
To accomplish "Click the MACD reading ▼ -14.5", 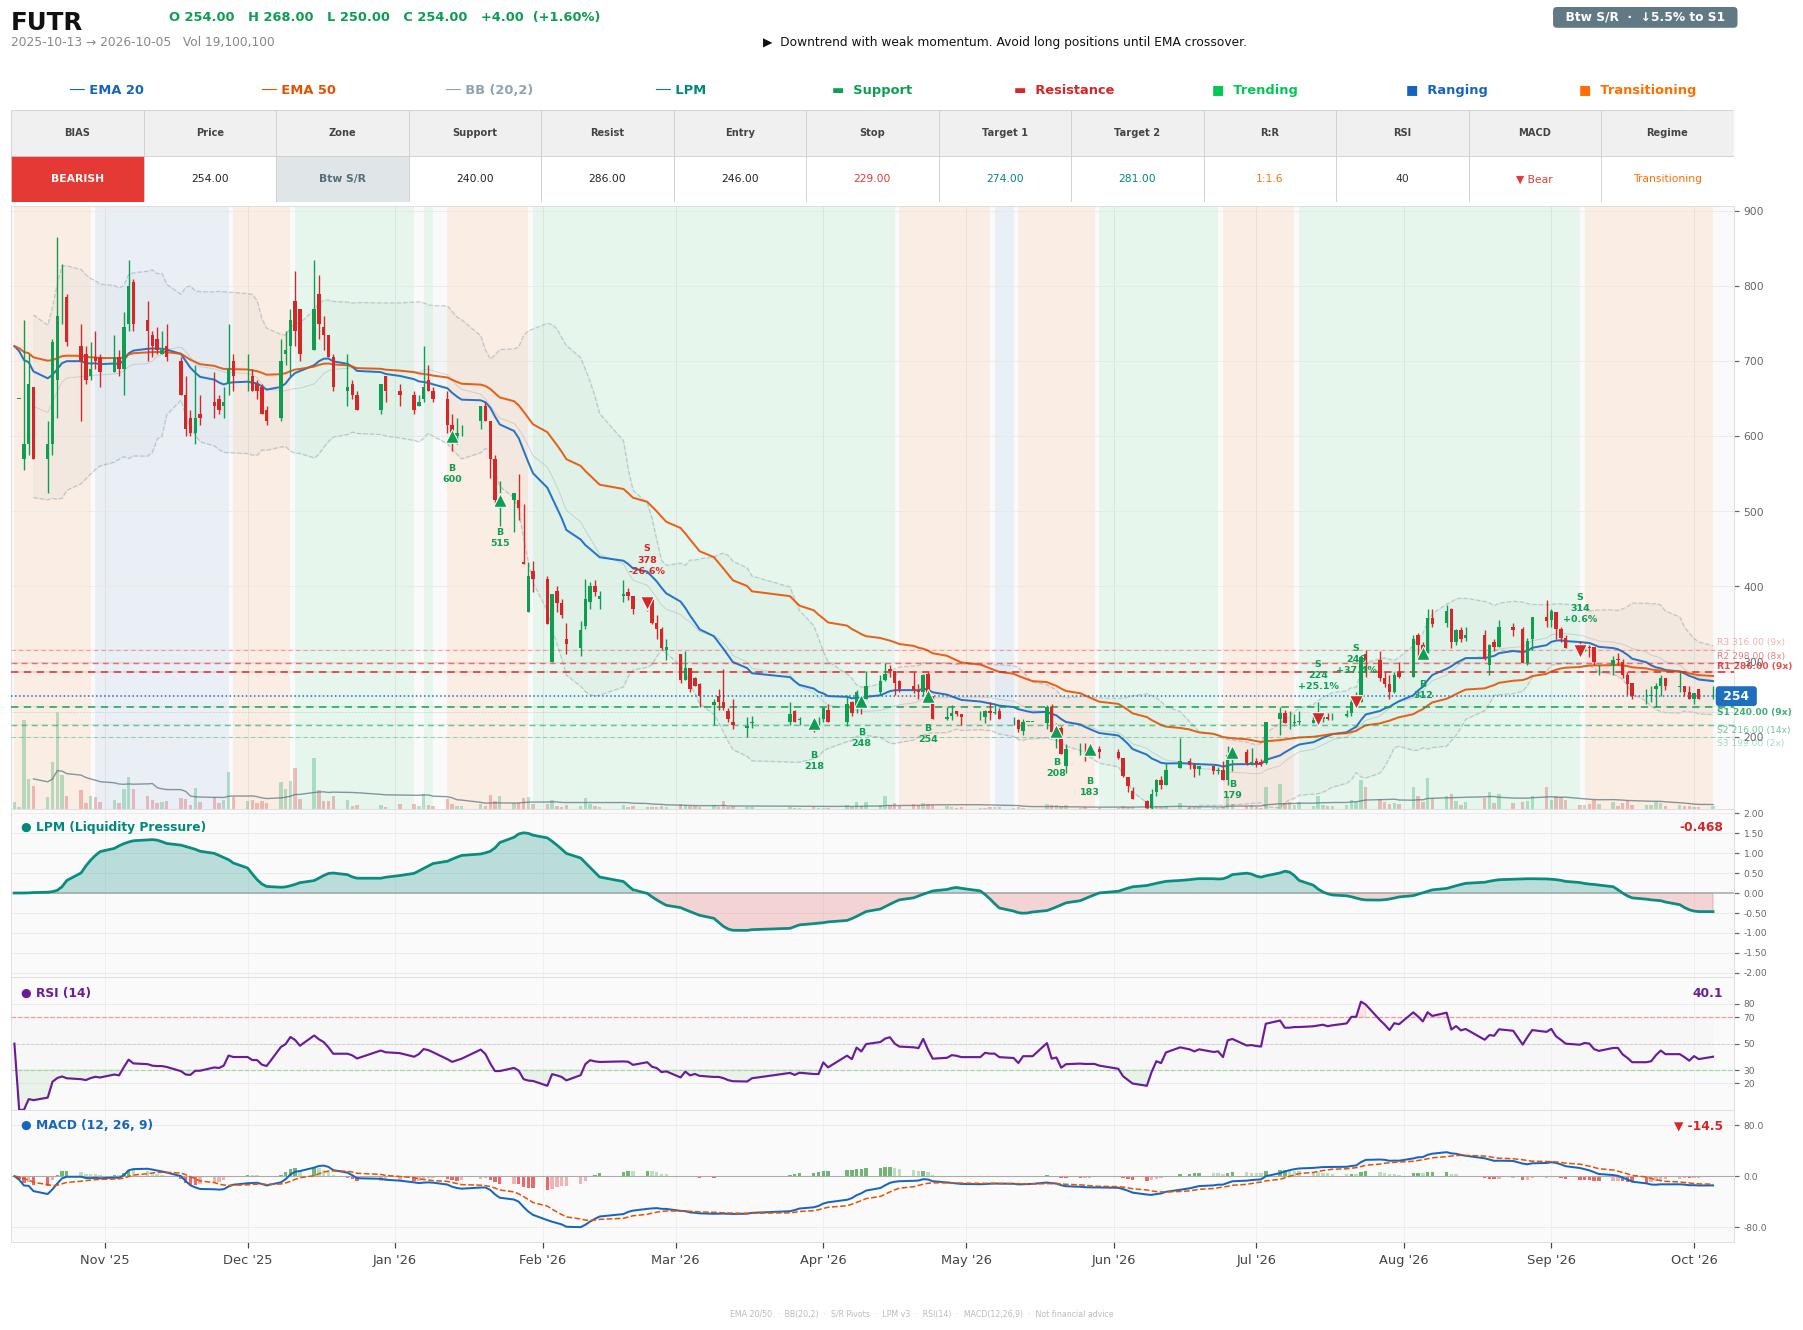I will [1698, 1126].
